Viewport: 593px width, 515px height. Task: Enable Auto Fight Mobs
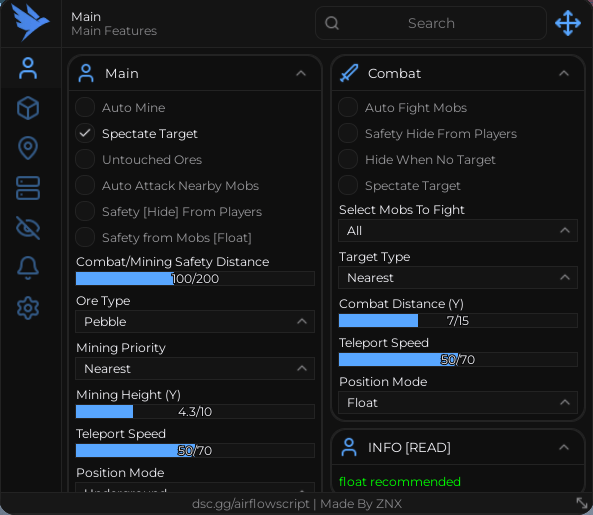(x=348, y=107)
